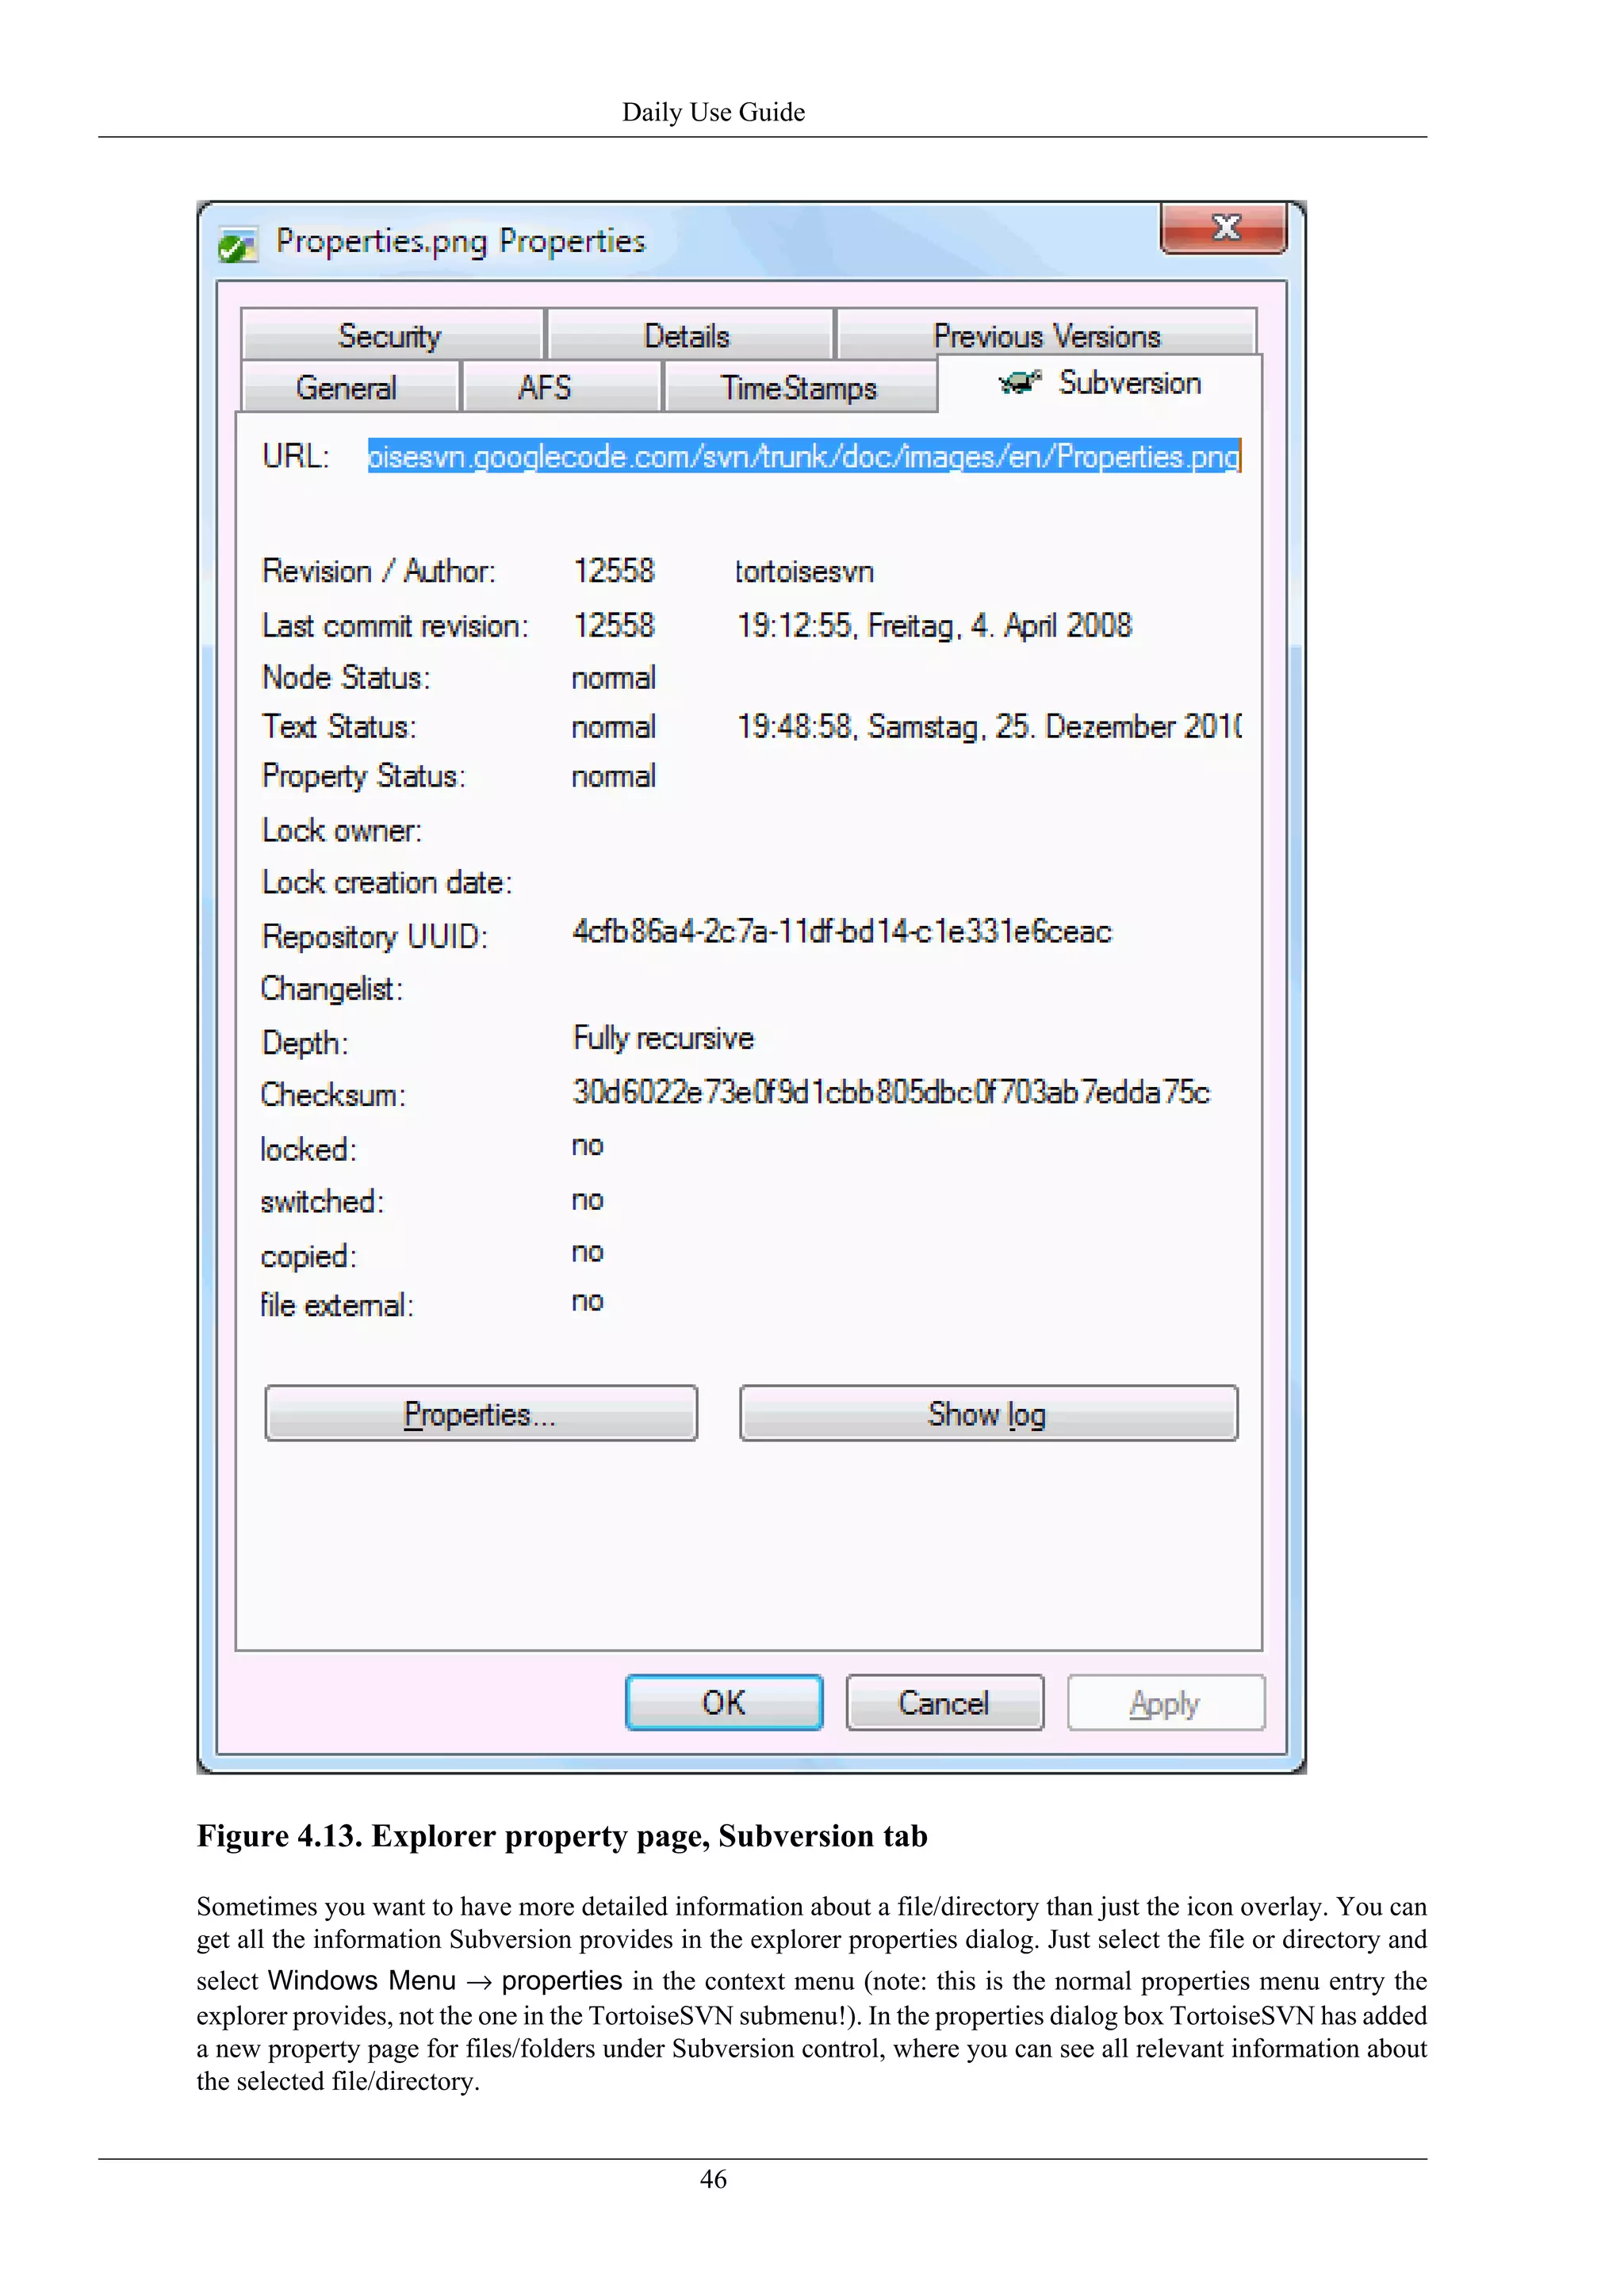The width and height of the screenshot is (1624, 2296).
Task: Click the Cancel button
Action: click(944, 1702)
